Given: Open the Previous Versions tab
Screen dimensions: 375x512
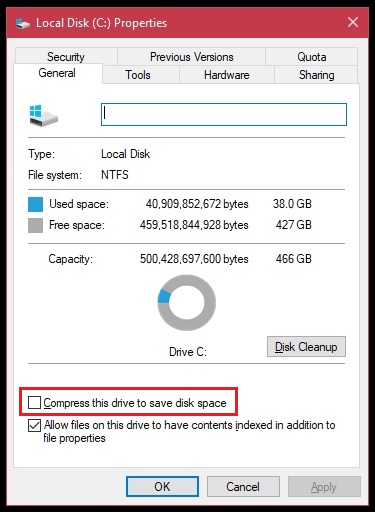Looking at the screenshot, I should click(x=191, y=57).
